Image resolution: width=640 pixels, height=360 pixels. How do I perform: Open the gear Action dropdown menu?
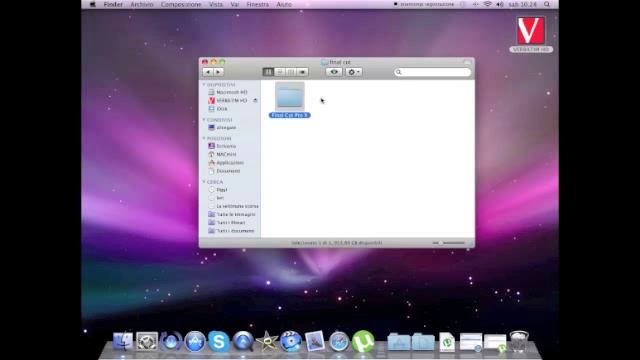click(x=353, y=72)
